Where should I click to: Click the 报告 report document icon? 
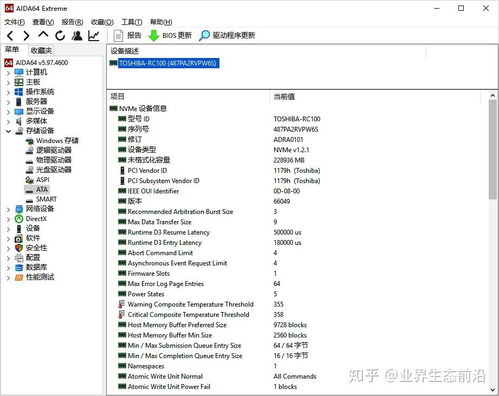[x=118, y=35]
